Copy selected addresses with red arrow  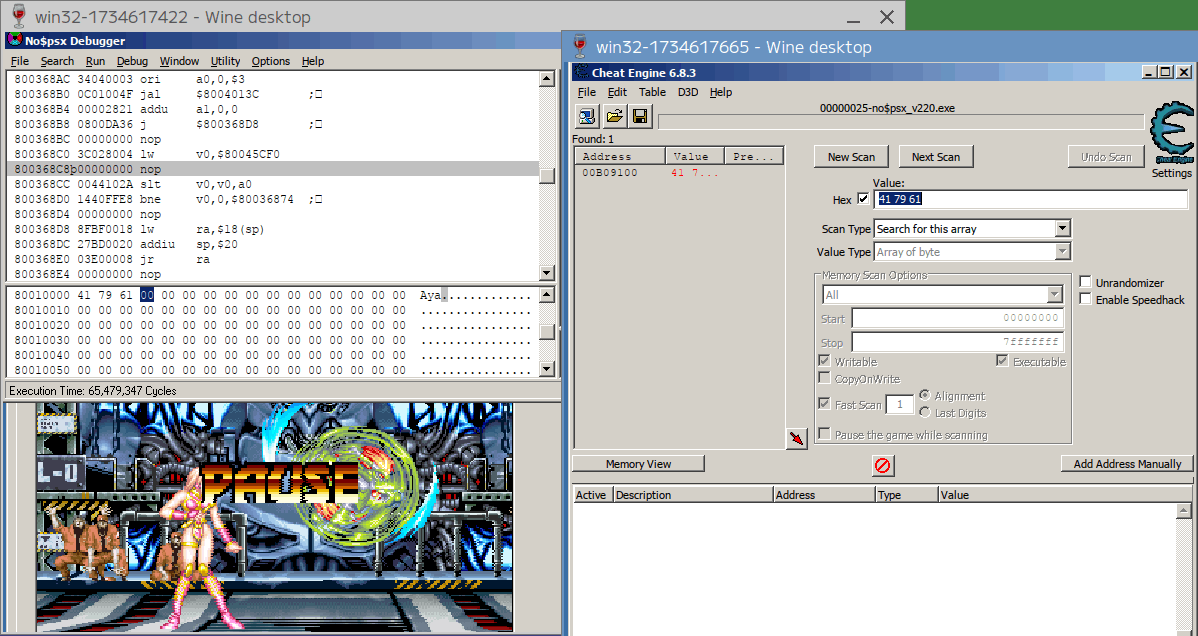pyautogui.click(x=797, y=438)
